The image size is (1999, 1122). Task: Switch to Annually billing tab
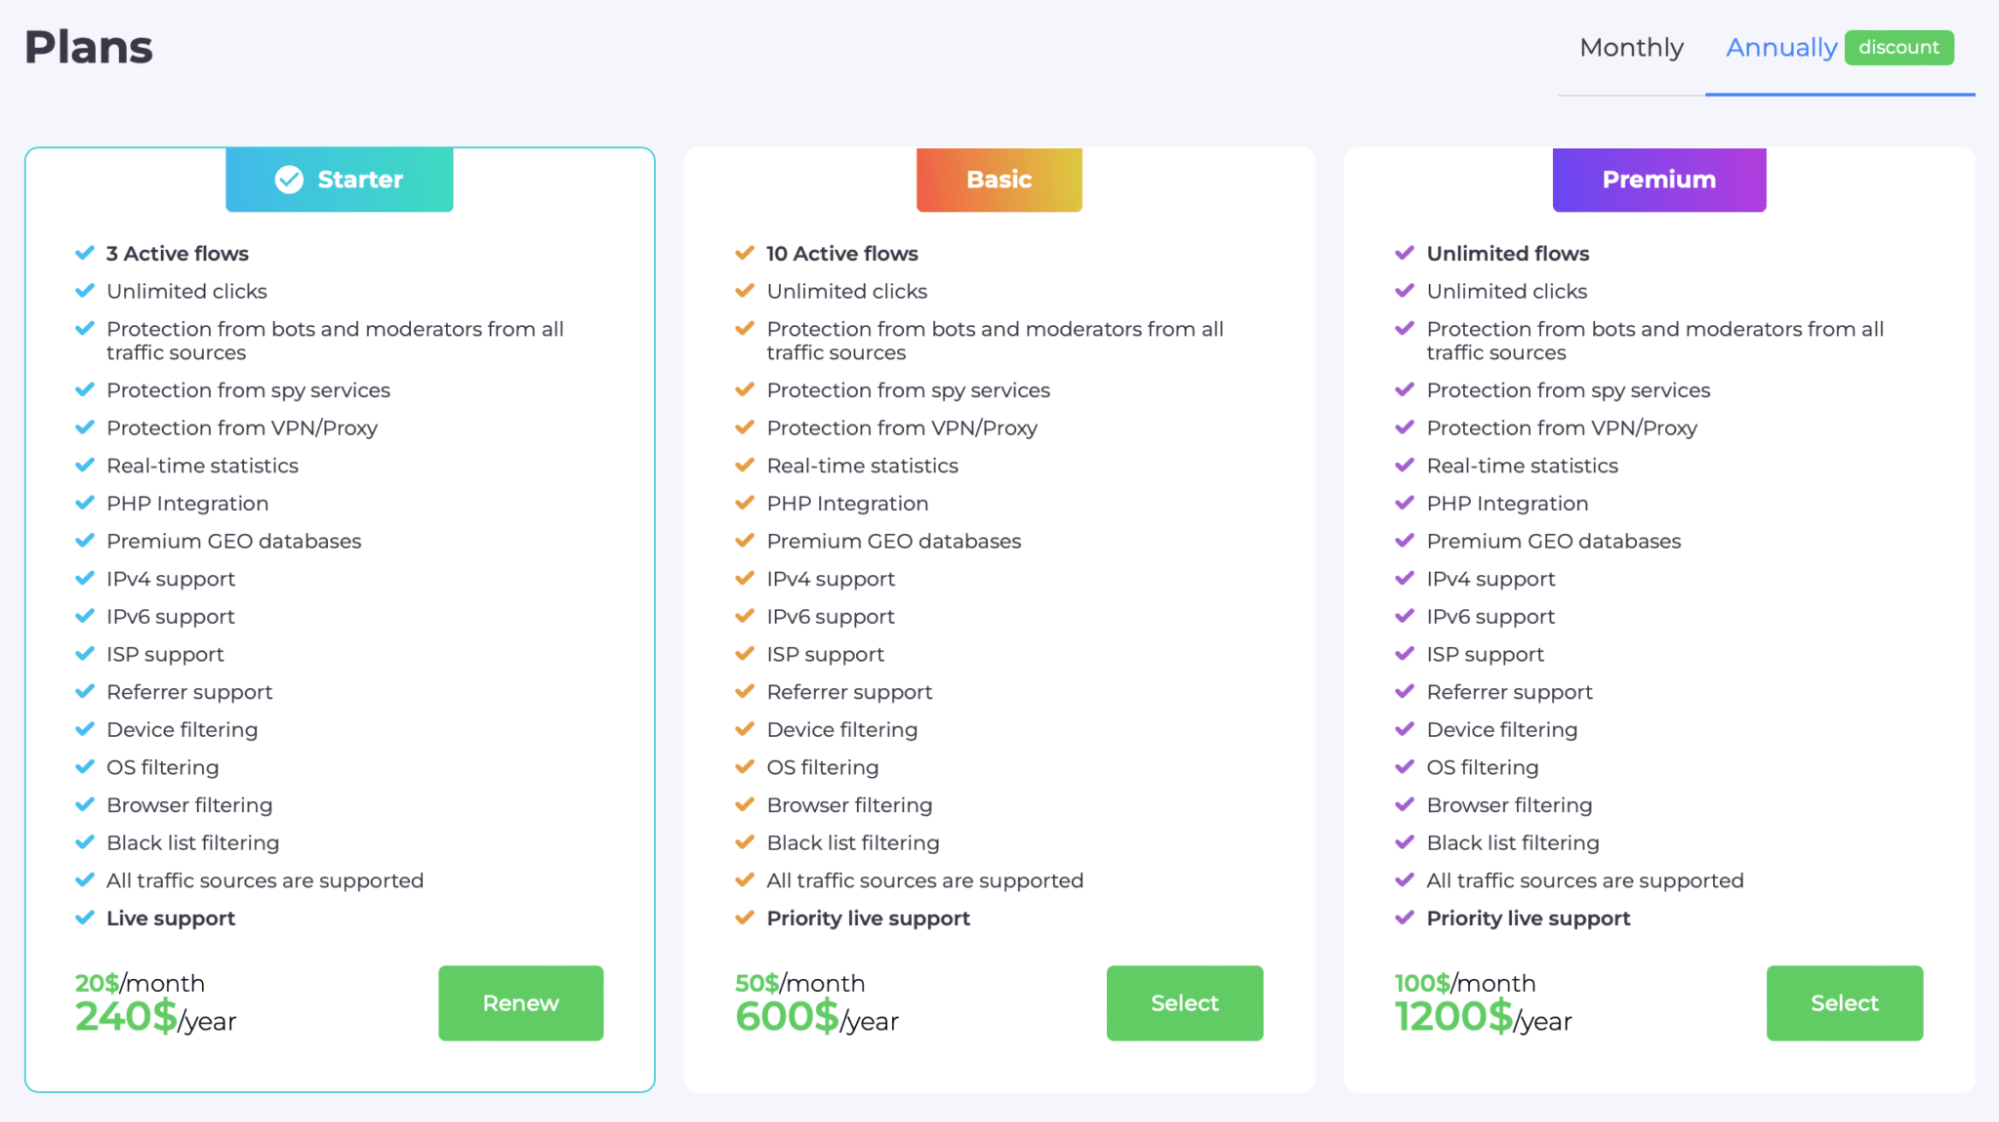[x=1781, y=48]
